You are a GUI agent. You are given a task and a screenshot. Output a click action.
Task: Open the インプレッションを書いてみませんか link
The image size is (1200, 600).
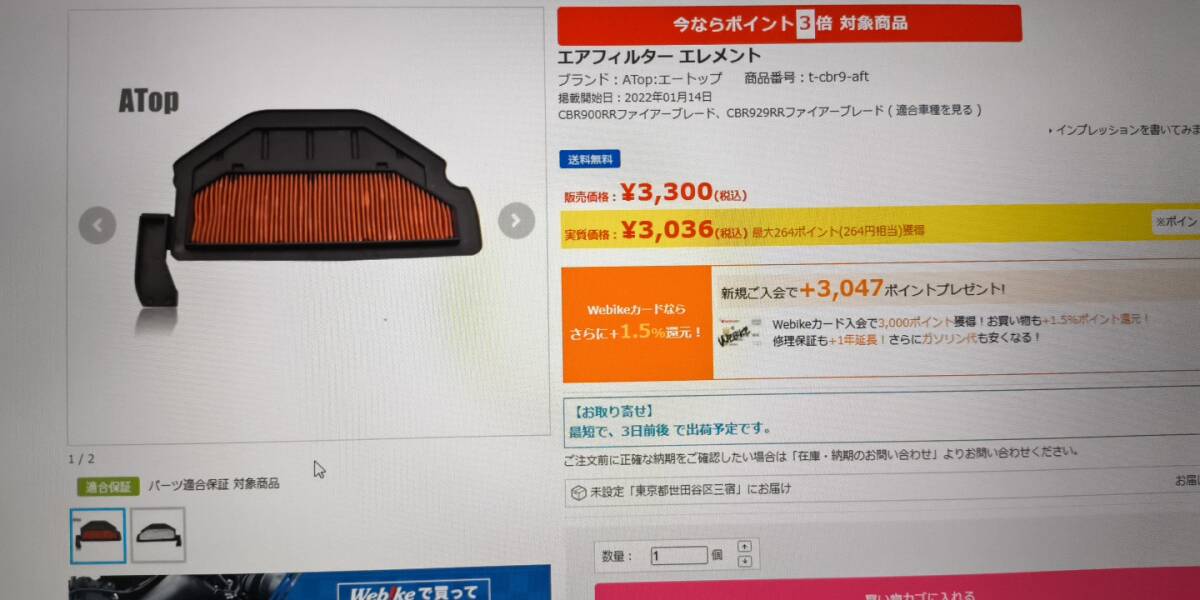1127,130
